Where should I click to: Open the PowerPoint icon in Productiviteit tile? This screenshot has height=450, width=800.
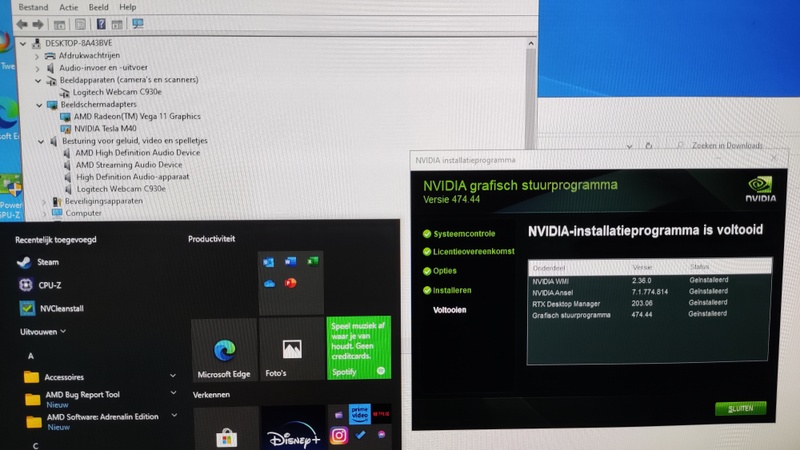tap(291, 283)
